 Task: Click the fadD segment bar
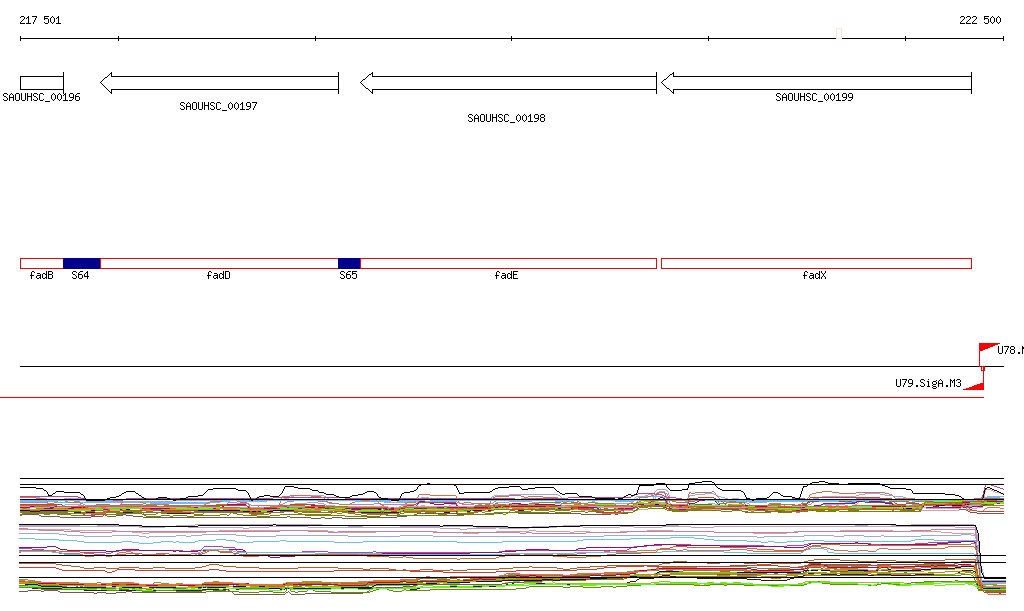click(219, 263)
